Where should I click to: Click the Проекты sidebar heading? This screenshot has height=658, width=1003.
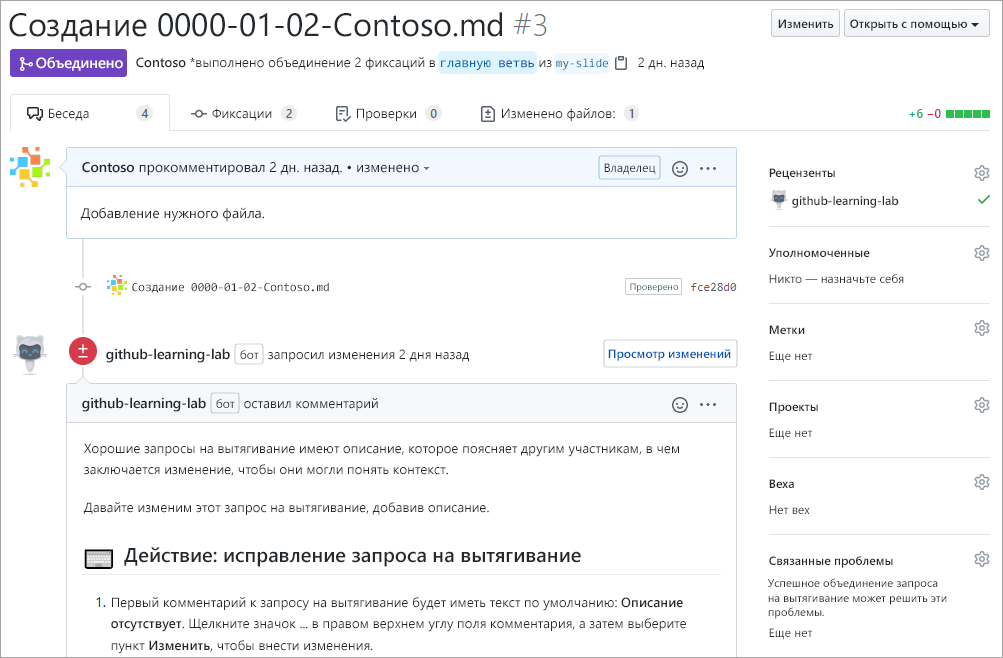click(x=793, y=407)
